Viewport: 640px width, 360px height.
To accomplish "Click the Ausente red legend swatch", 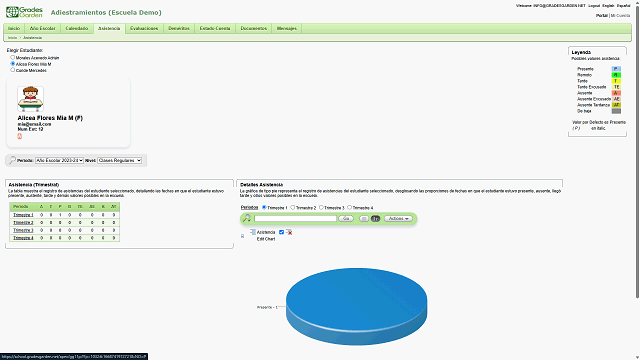I will [616, 93].
